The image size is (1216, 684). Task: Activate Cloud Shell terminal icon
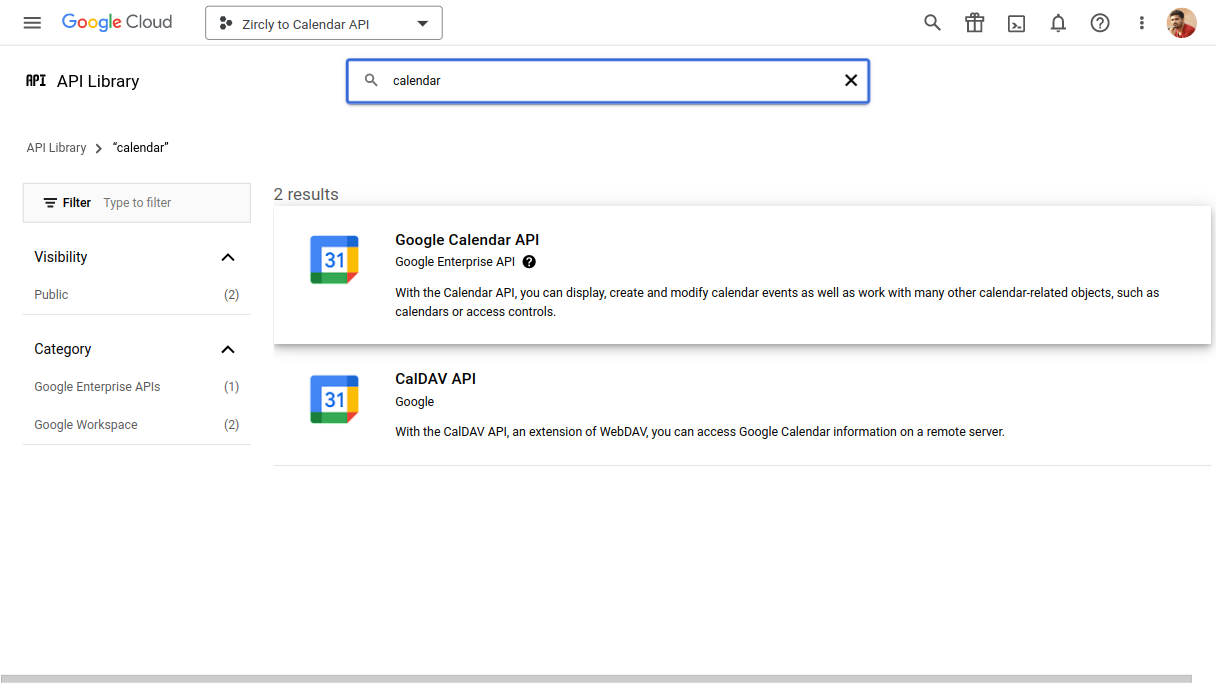tap(1016, 23)
